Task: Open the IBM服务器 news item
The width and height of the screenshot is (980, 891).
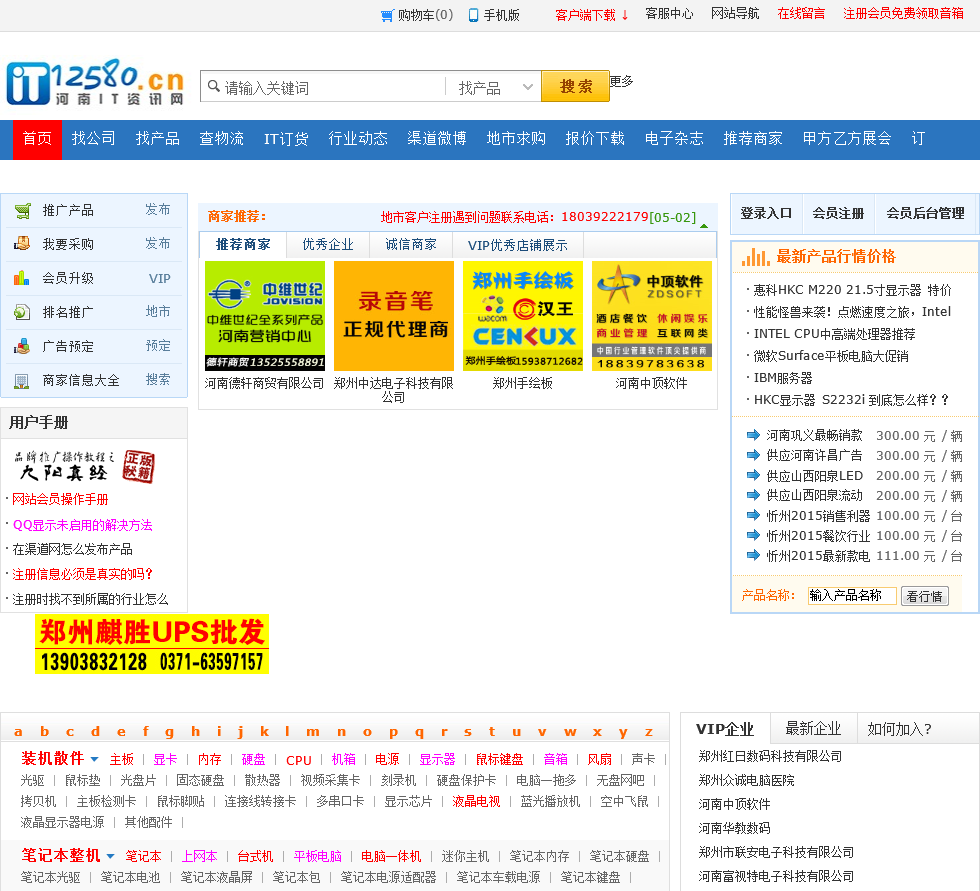Action: tap(782, 378)
